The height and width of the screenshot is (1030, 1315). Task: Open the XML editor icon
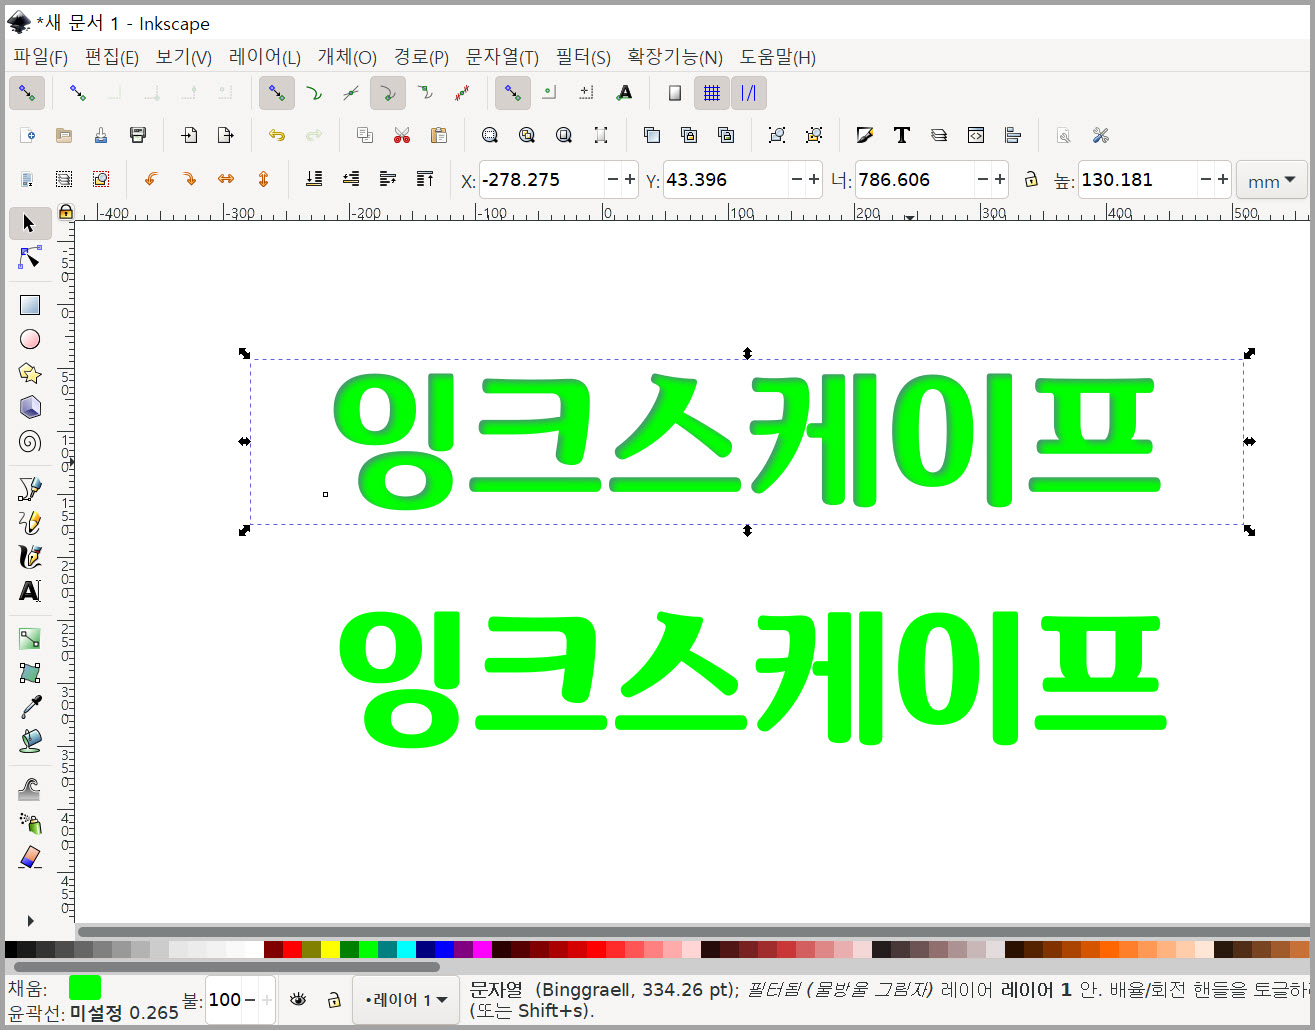[x=976, y=135]
